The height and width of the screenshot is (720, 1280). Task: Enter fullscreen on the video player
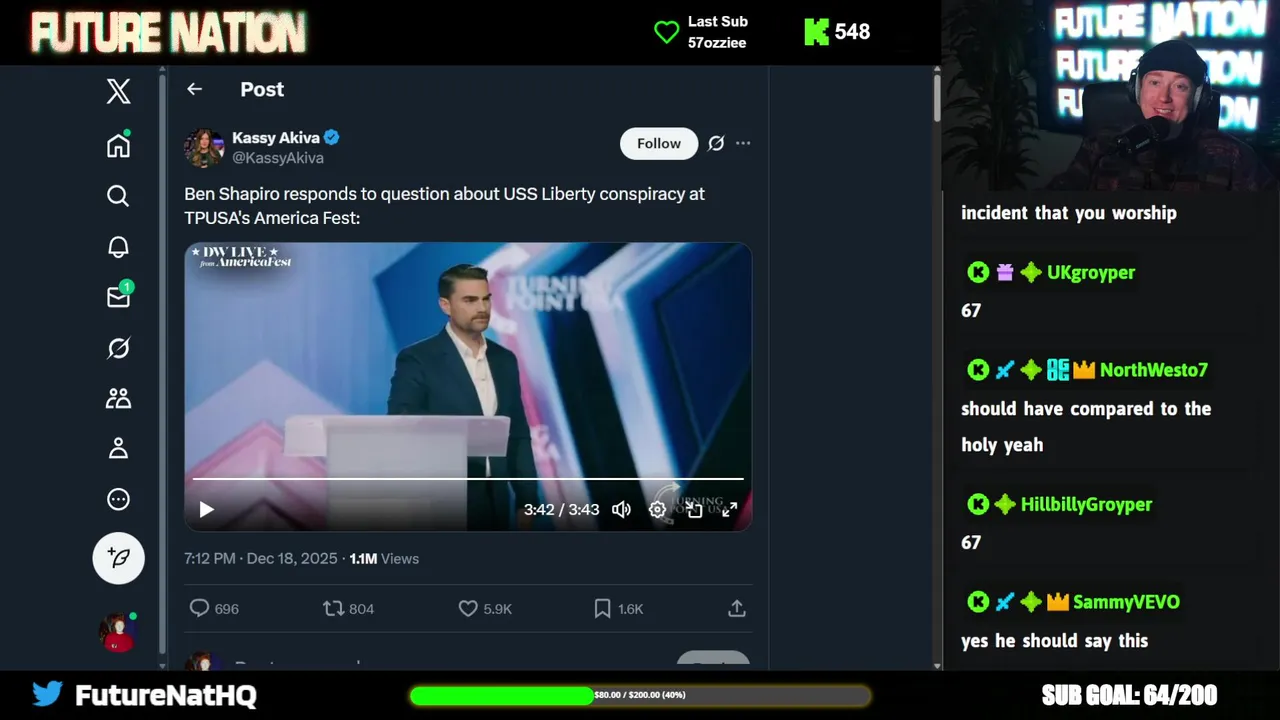[x=730, y=510]
